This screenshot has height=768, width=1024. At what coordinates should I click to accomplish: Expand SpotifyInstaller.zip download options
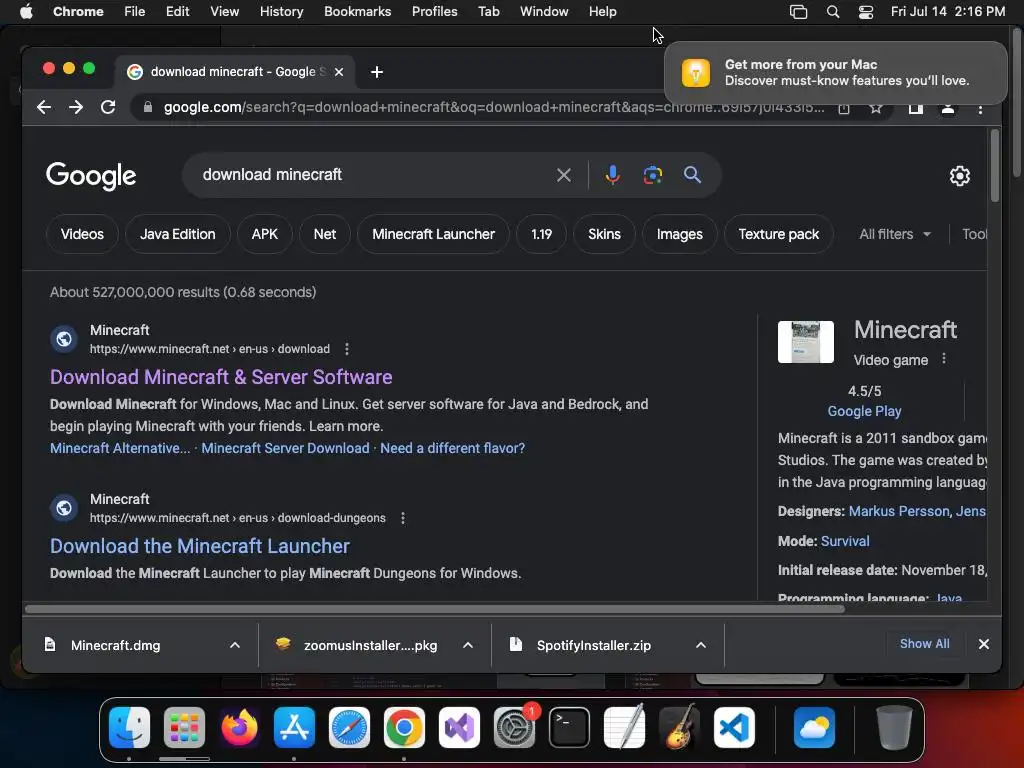point(701,645)
